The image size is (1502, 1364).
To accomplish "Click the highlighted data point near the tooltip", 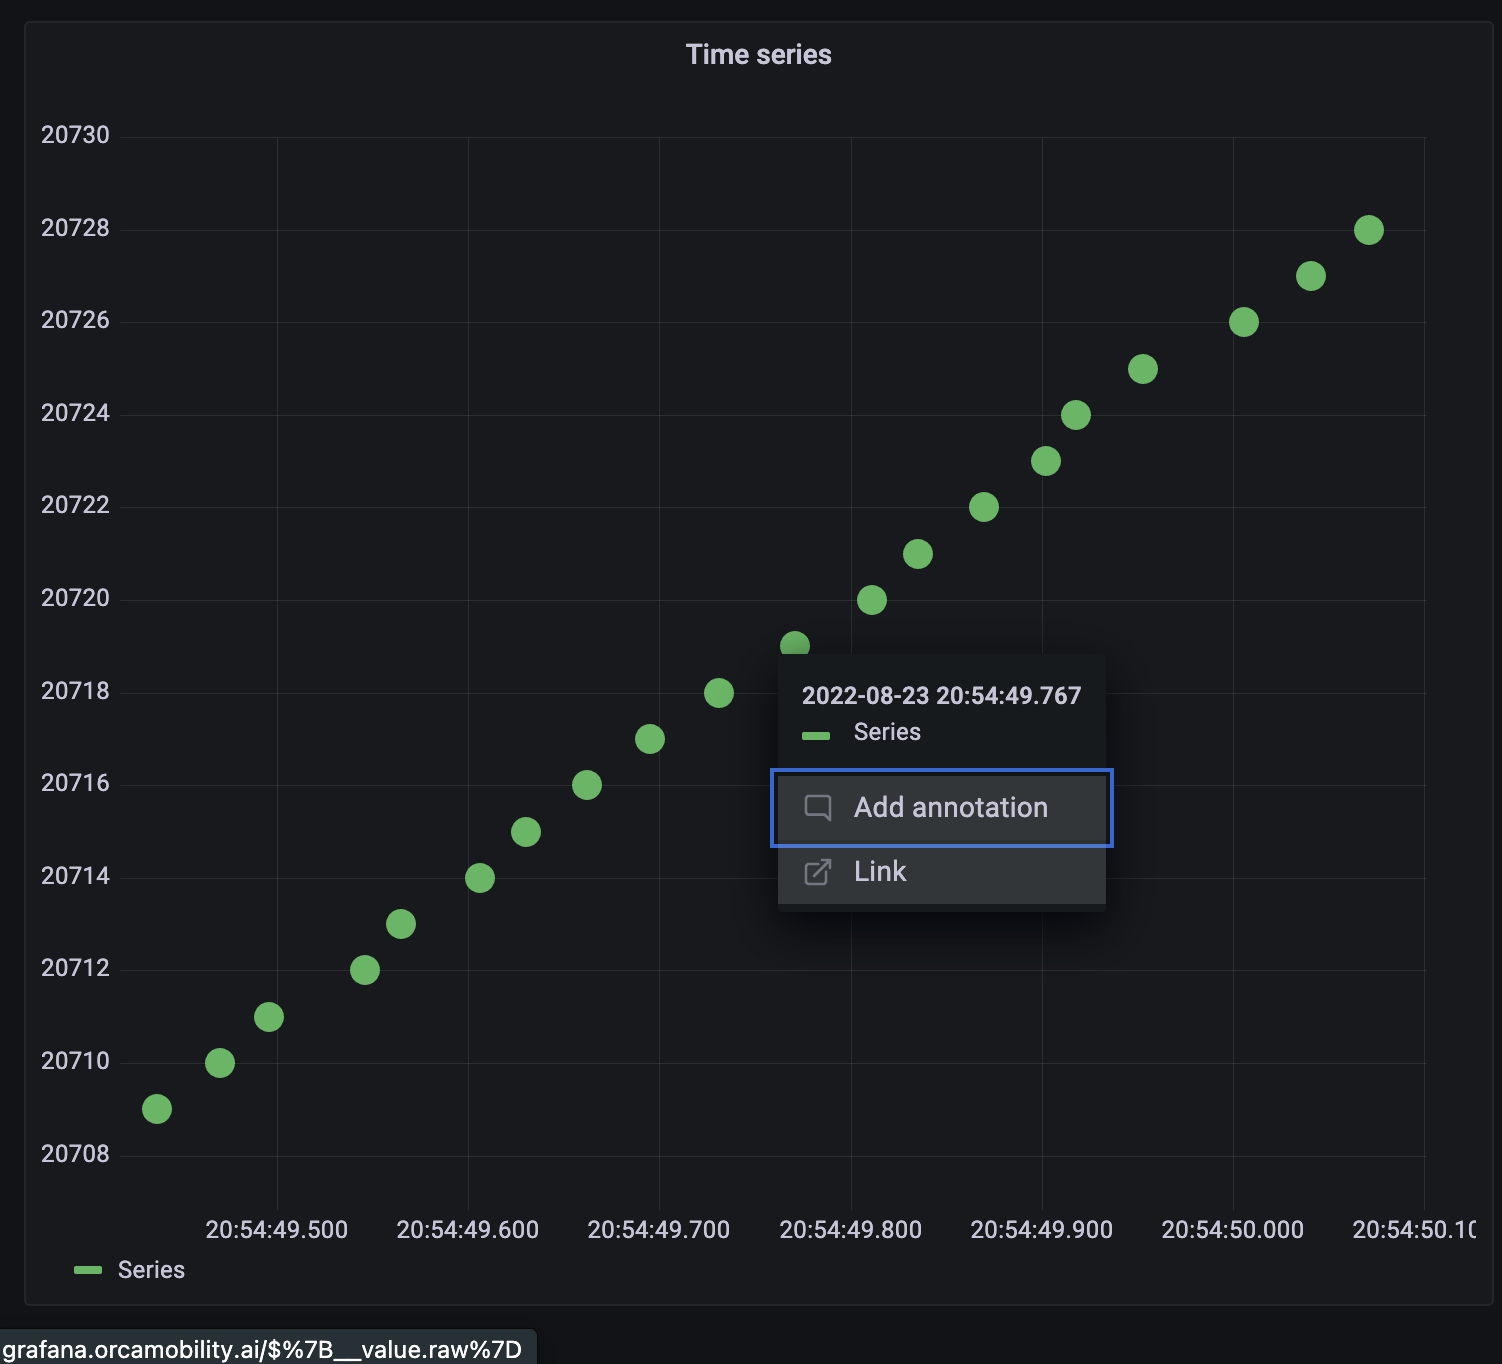I will [794, 644].
